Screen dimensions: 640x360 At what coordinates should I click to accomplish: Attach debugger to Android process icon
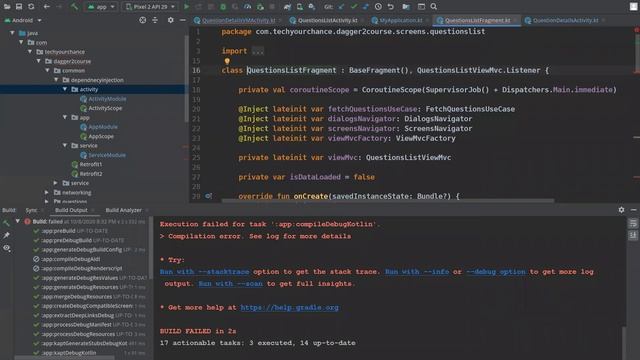pos(260,7)
